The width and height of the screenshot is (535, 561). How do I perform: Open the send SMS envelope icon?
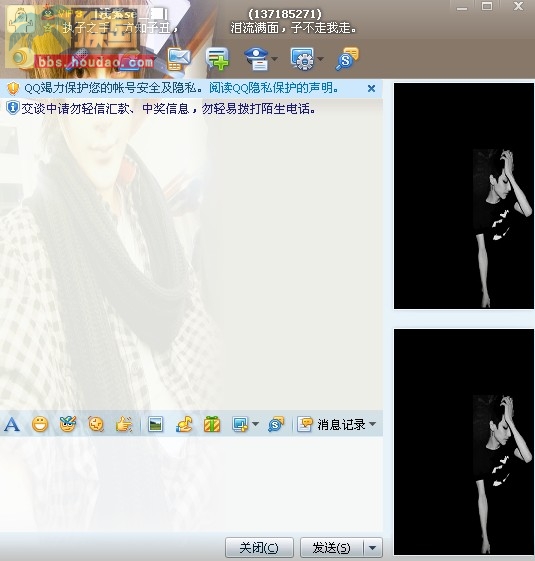pos(178,59)
